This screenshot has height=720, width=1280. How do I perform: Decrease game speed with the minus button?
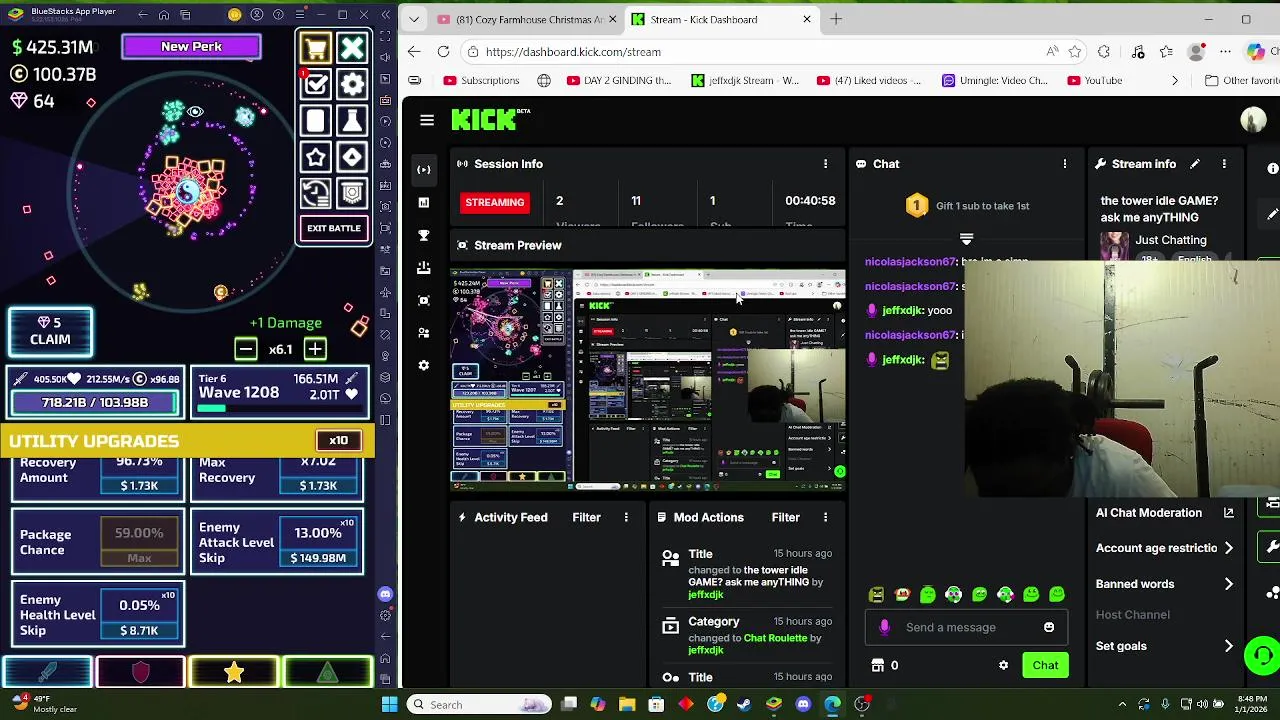(246, 349)
